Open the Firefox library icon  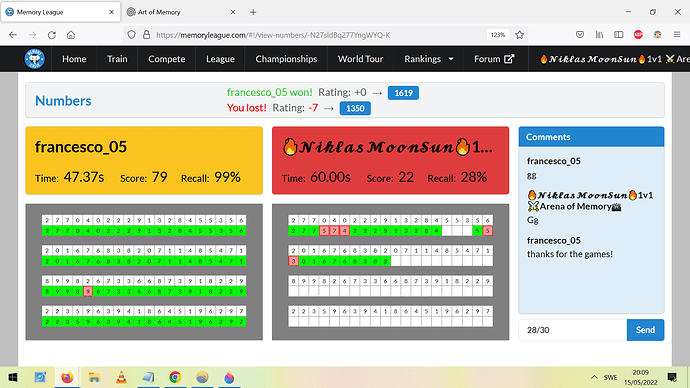tap(599, 35)
